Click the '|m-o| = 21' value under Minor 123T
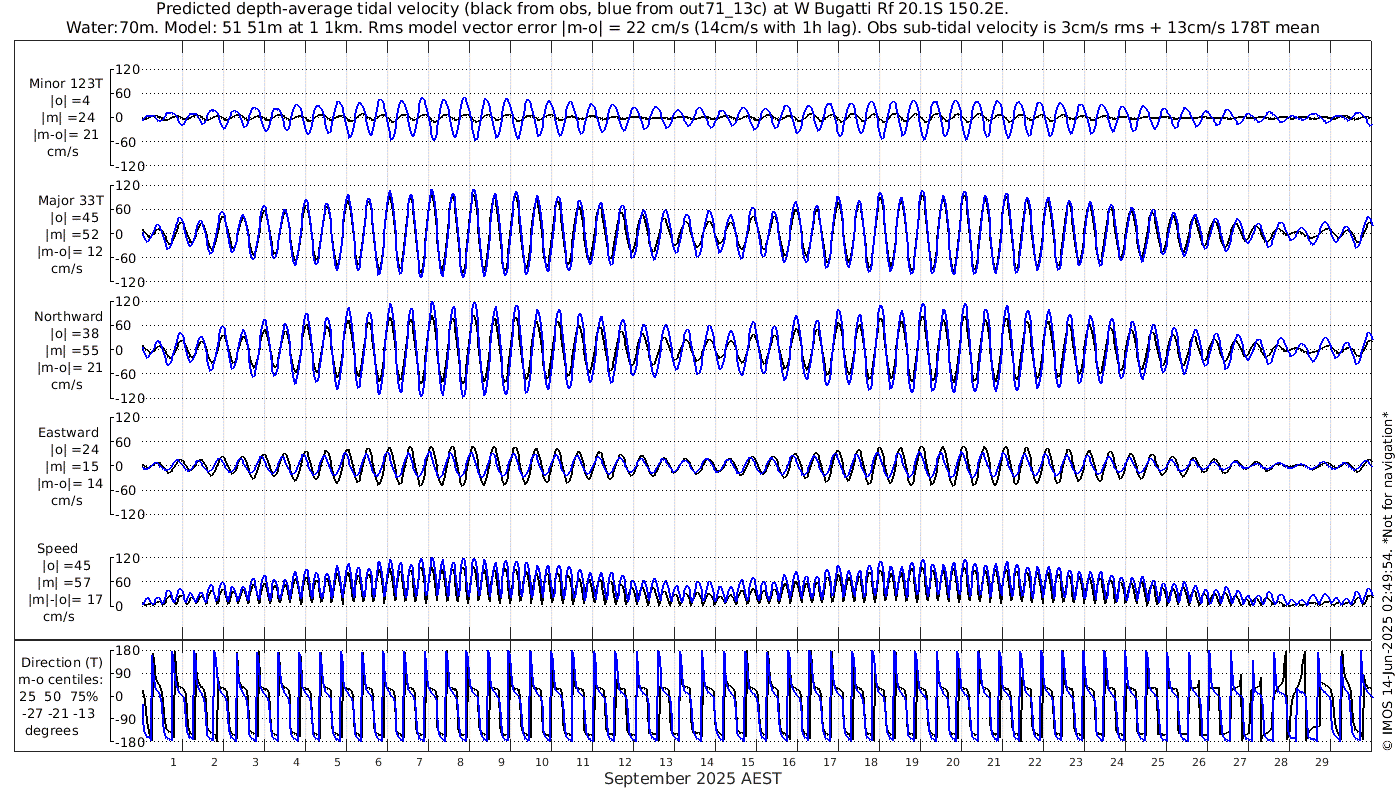The width and height of the screenshot is (1400, 800). click(68, 135)
